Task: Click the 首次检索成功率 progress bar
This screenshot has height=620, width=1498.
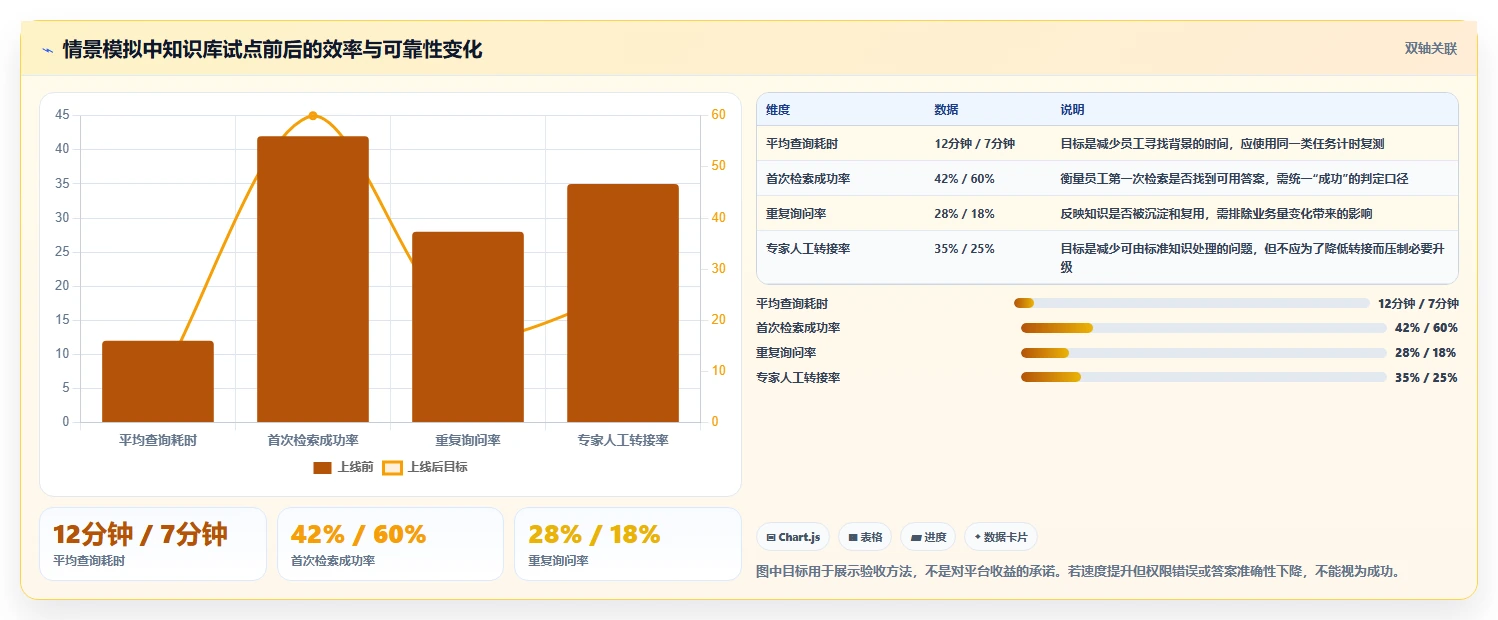Action: (1203, 328)
